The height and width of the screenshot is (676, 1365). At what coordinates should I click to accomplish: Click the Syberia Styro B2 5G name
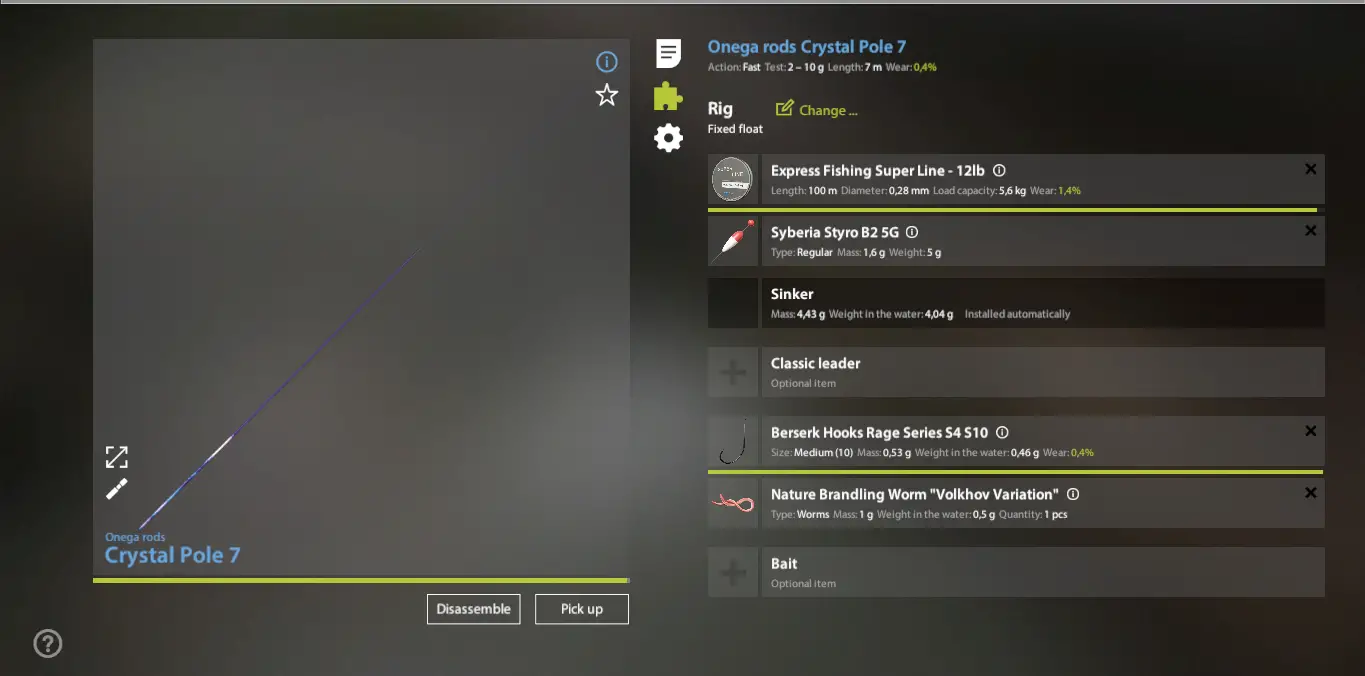tap(835, 232)
